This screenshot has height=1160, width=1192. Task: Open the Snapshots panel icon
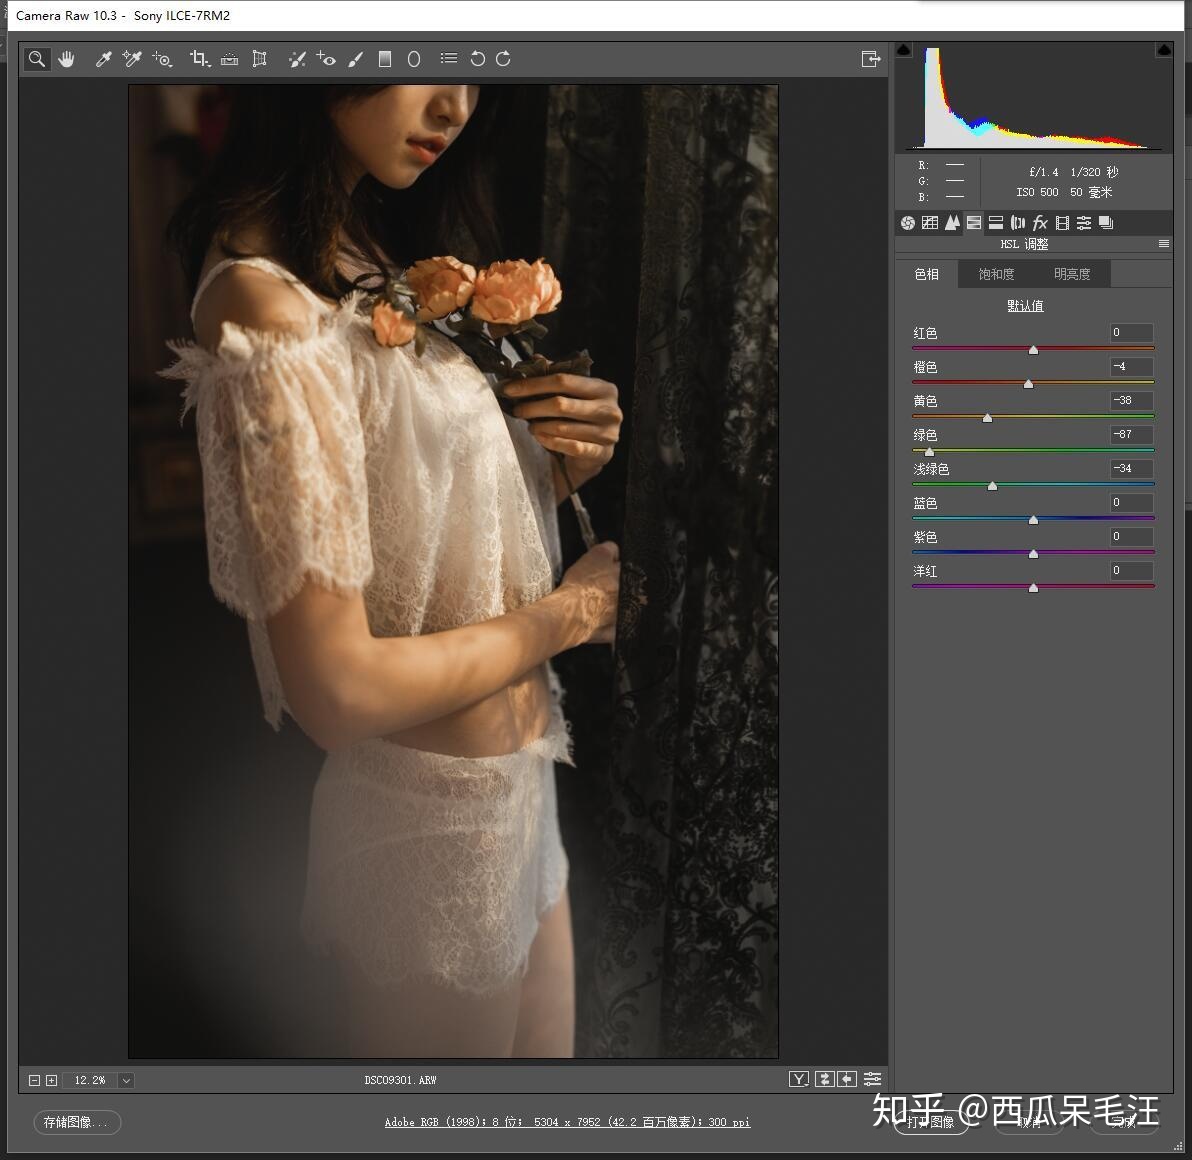coord(1106,223)
